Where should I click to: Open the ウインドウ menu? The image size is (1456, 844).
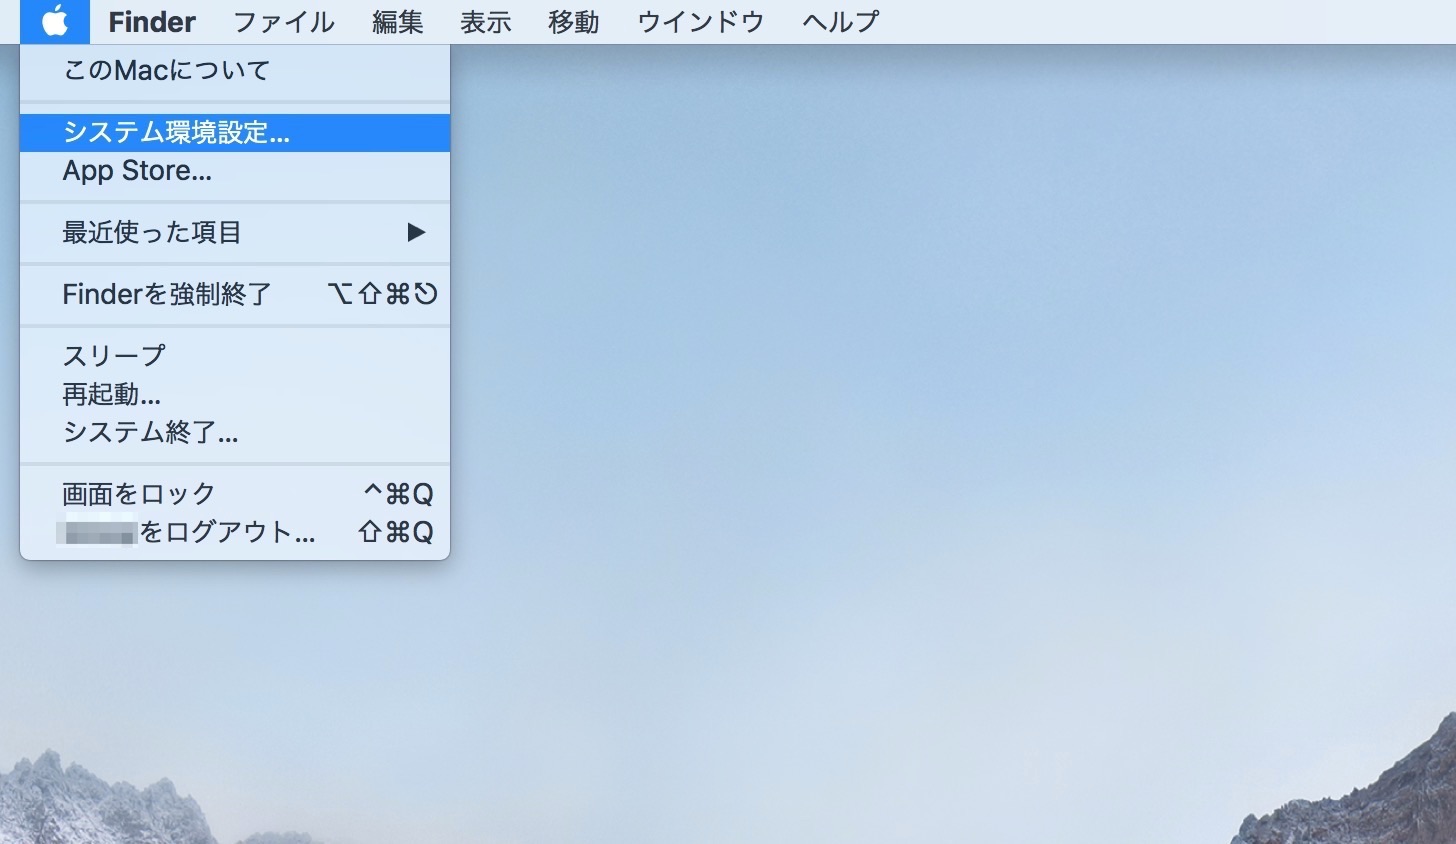[701, 21]
